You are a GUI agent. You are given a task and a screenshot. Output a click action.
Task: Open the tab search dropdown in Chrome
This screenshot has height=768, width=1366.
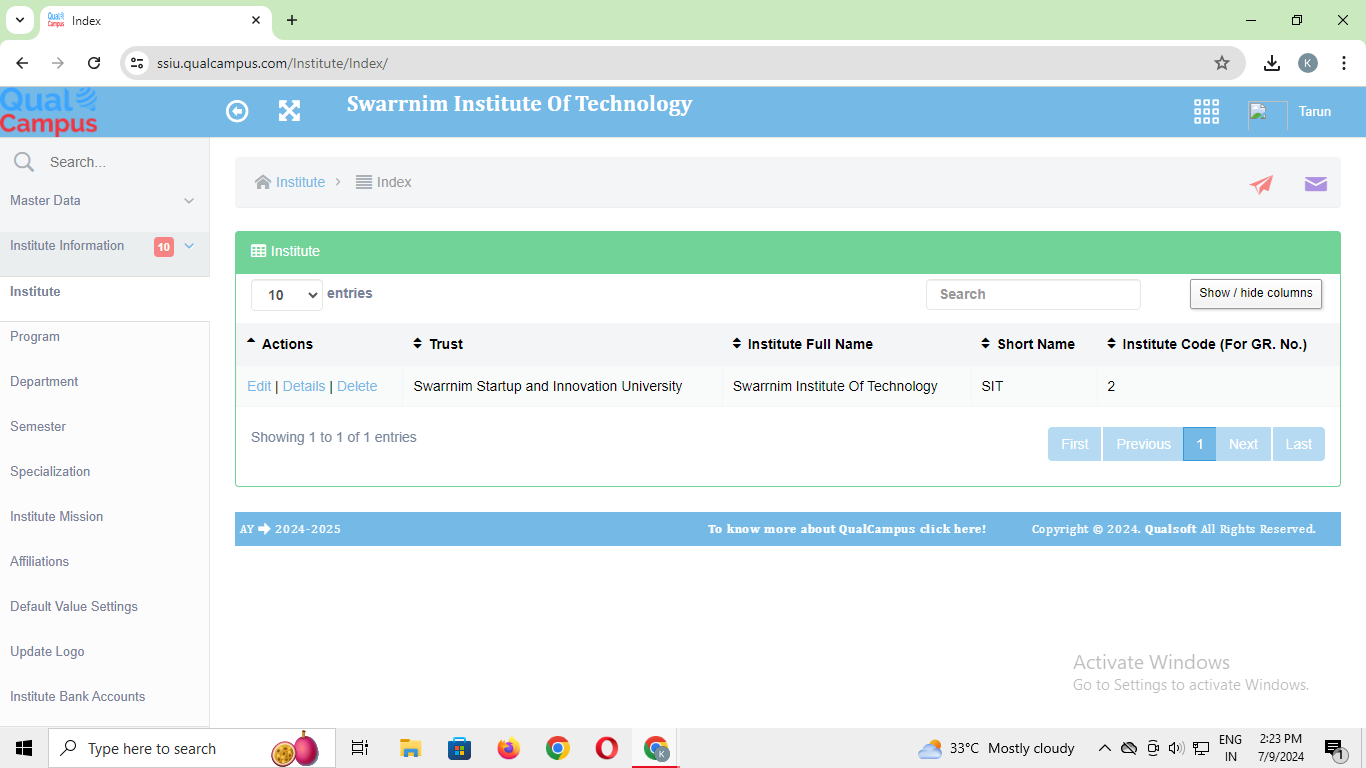(19, 20)
